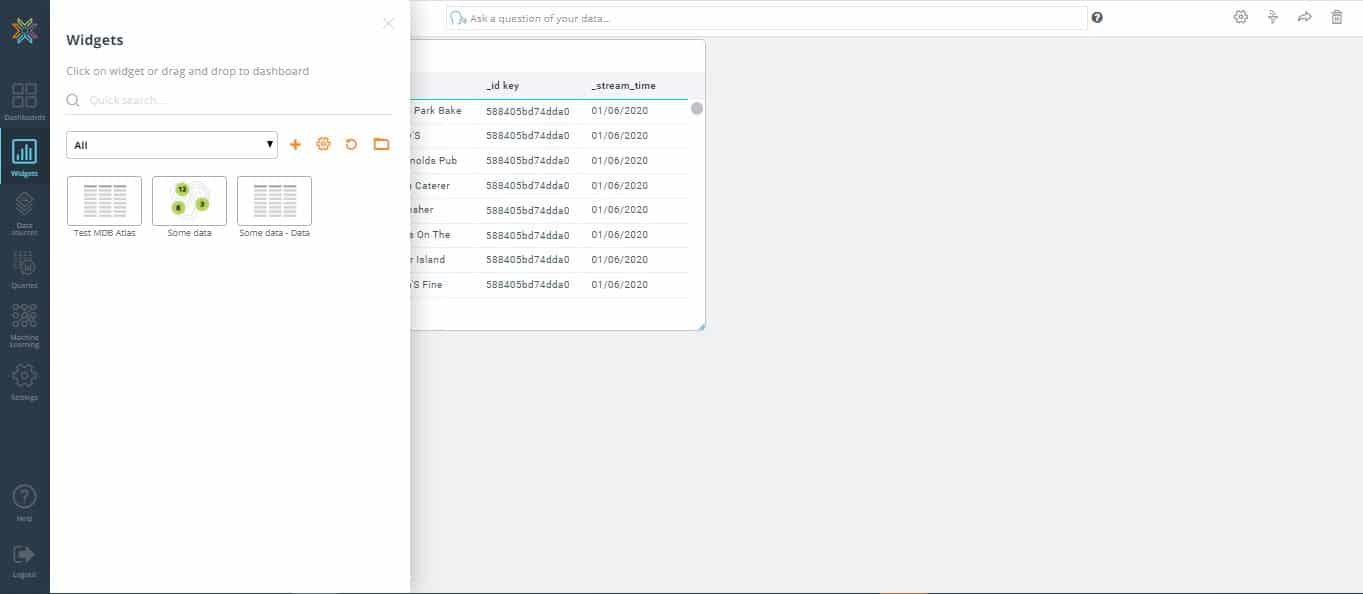Select the Widgets sidebar icon
Image resolution: width=1363 pixels, height=594 pixels.
pos(24,158)
